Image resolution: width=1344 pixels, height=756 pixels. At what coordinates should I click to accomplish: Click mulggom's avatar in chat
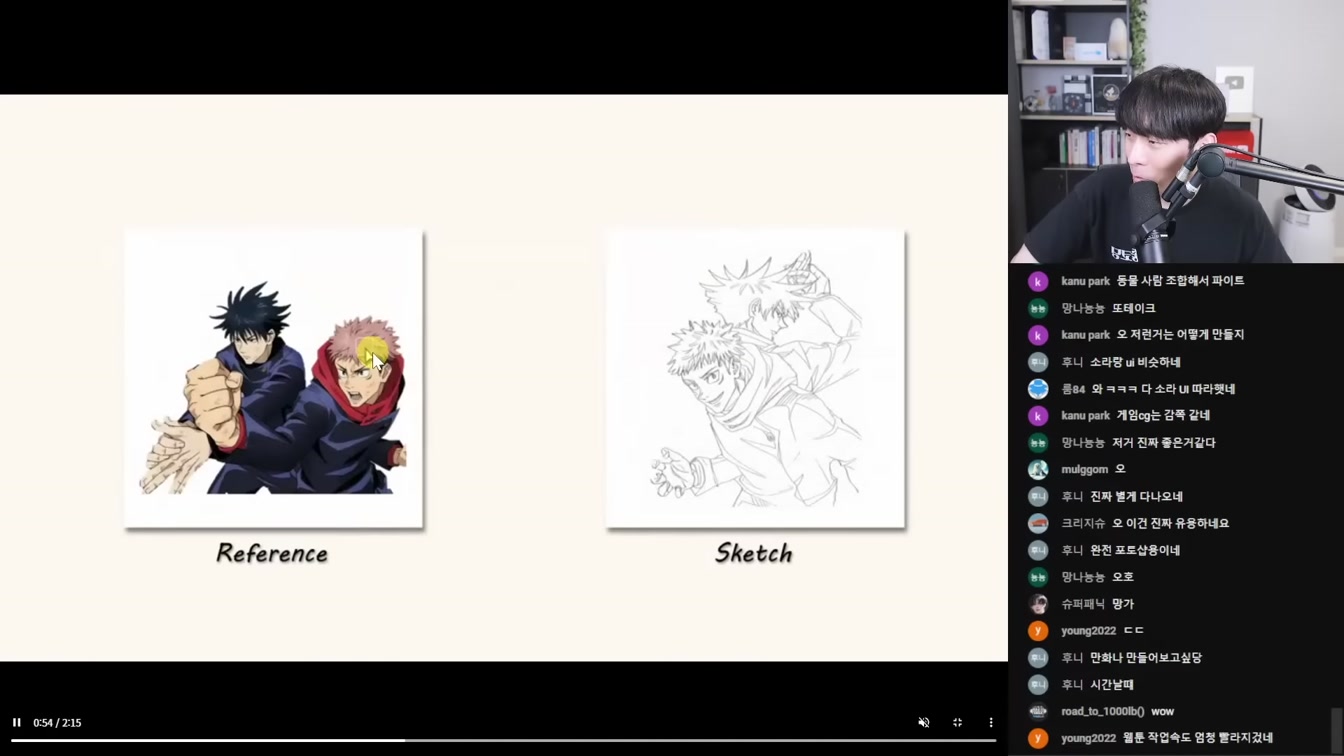pyautogui.click(x=1038, y=469)
